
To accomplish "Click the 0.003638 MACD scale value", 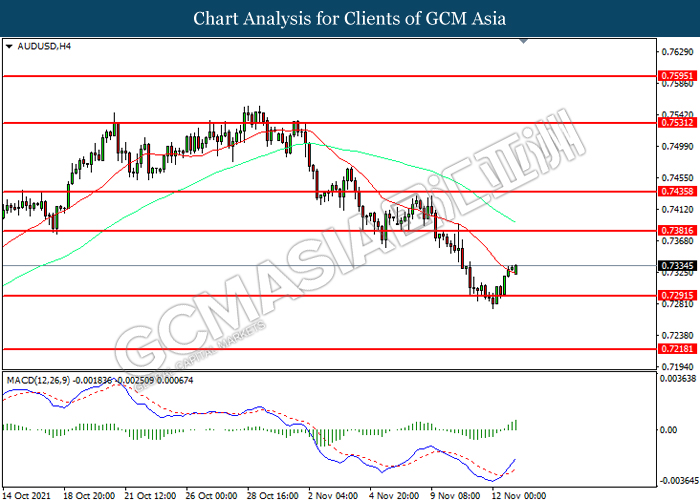I will point(678,379).
